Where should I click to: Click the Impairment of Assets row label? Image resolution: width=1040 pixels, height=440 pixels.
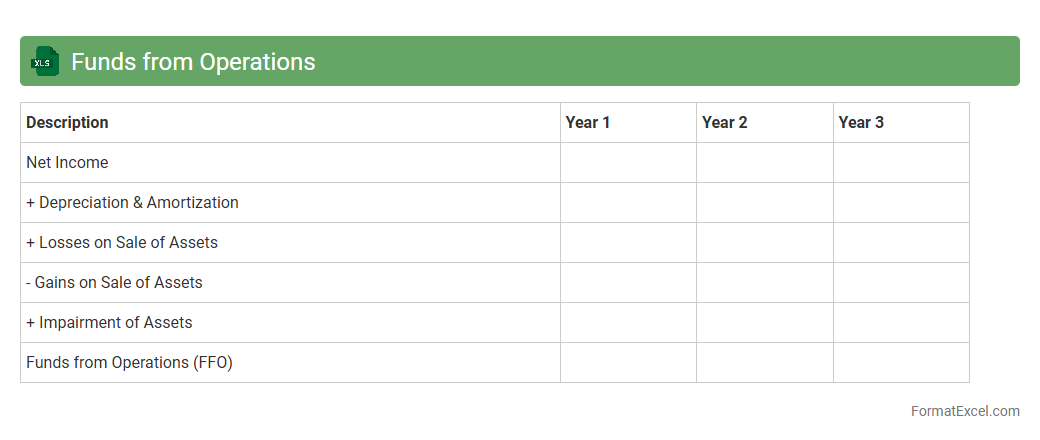109,322
